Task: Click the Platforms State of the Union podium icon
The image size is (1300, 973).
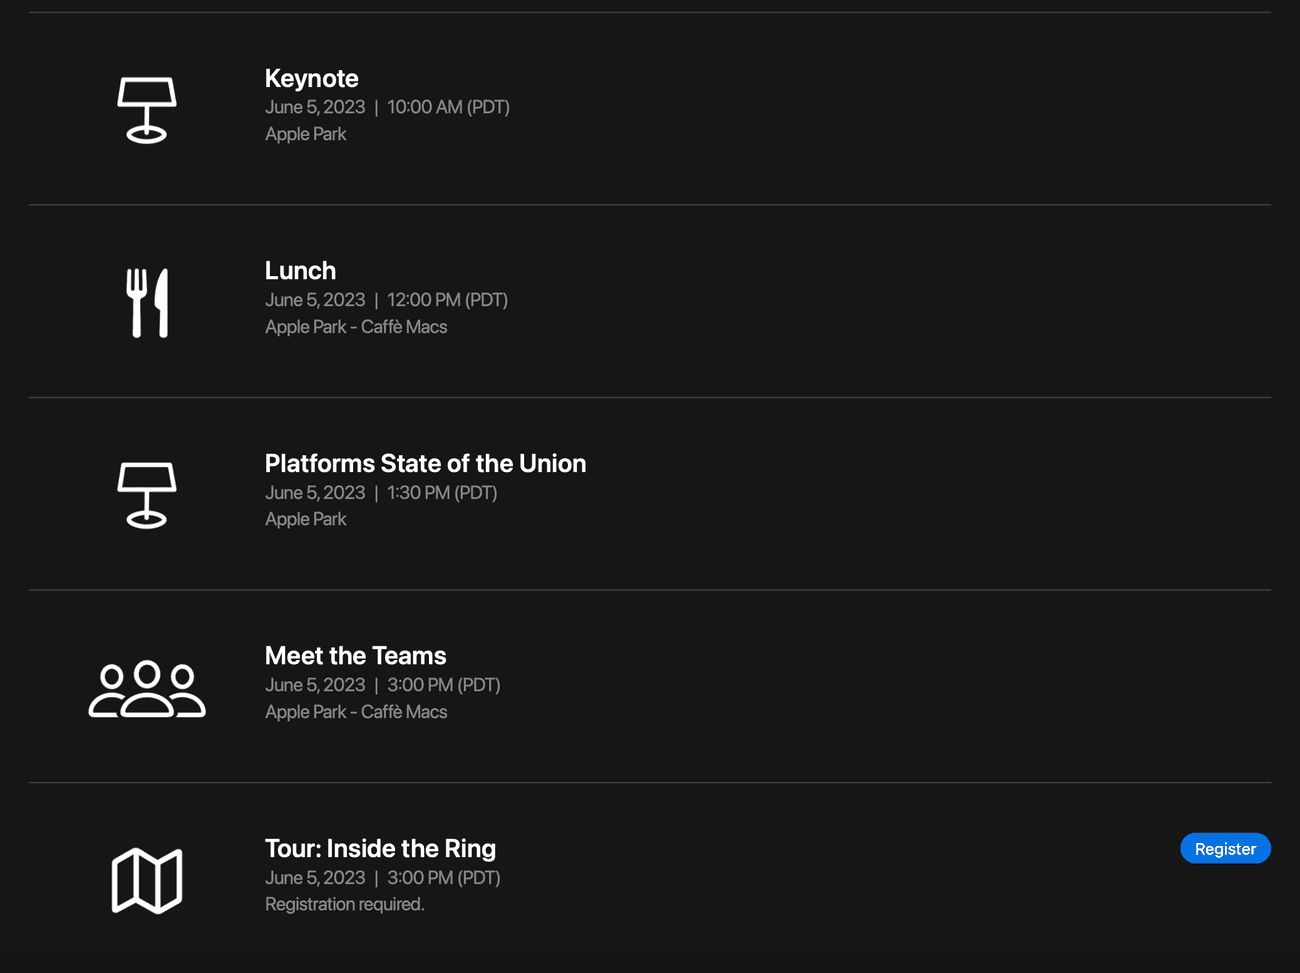Action: click(x=147, y=494)
